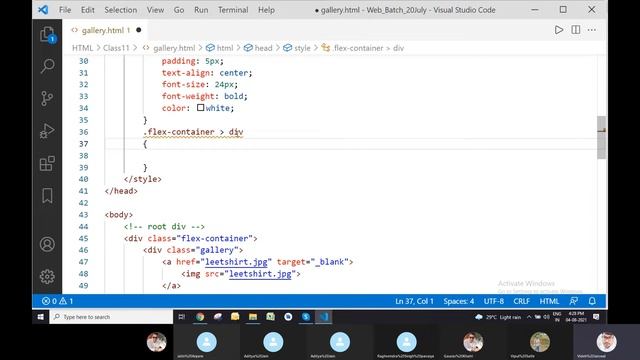The height and width of the screenshot is (360, 640).
Task: Click the root div comment line
Action: tap(164, 226)
